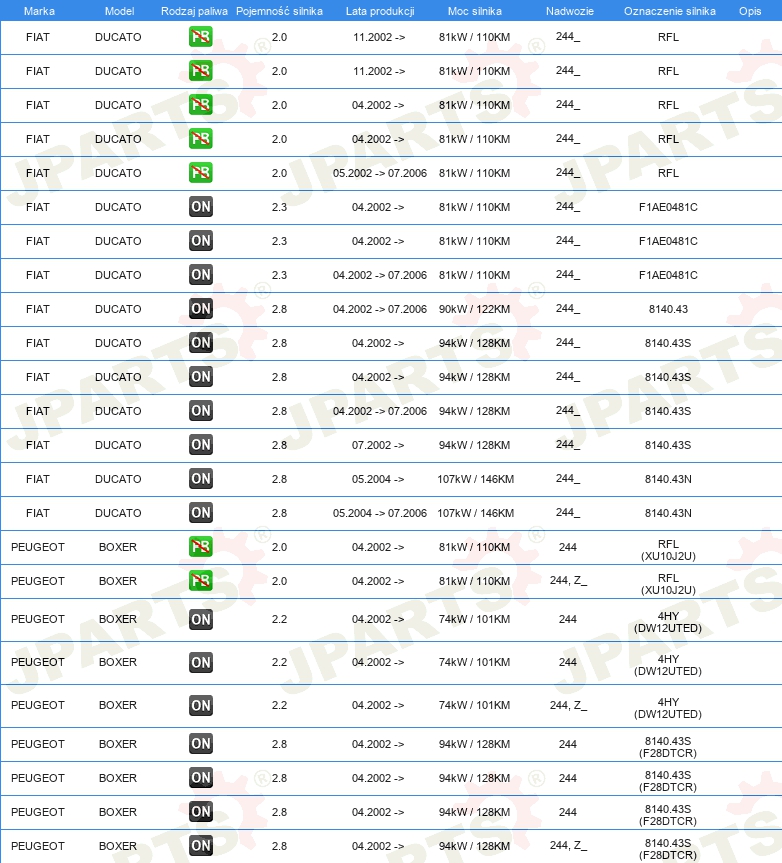Screen dimensions: 782x863
Task: Click '05.2004 -> 07.2006' date cell
Action: [380, 513]
